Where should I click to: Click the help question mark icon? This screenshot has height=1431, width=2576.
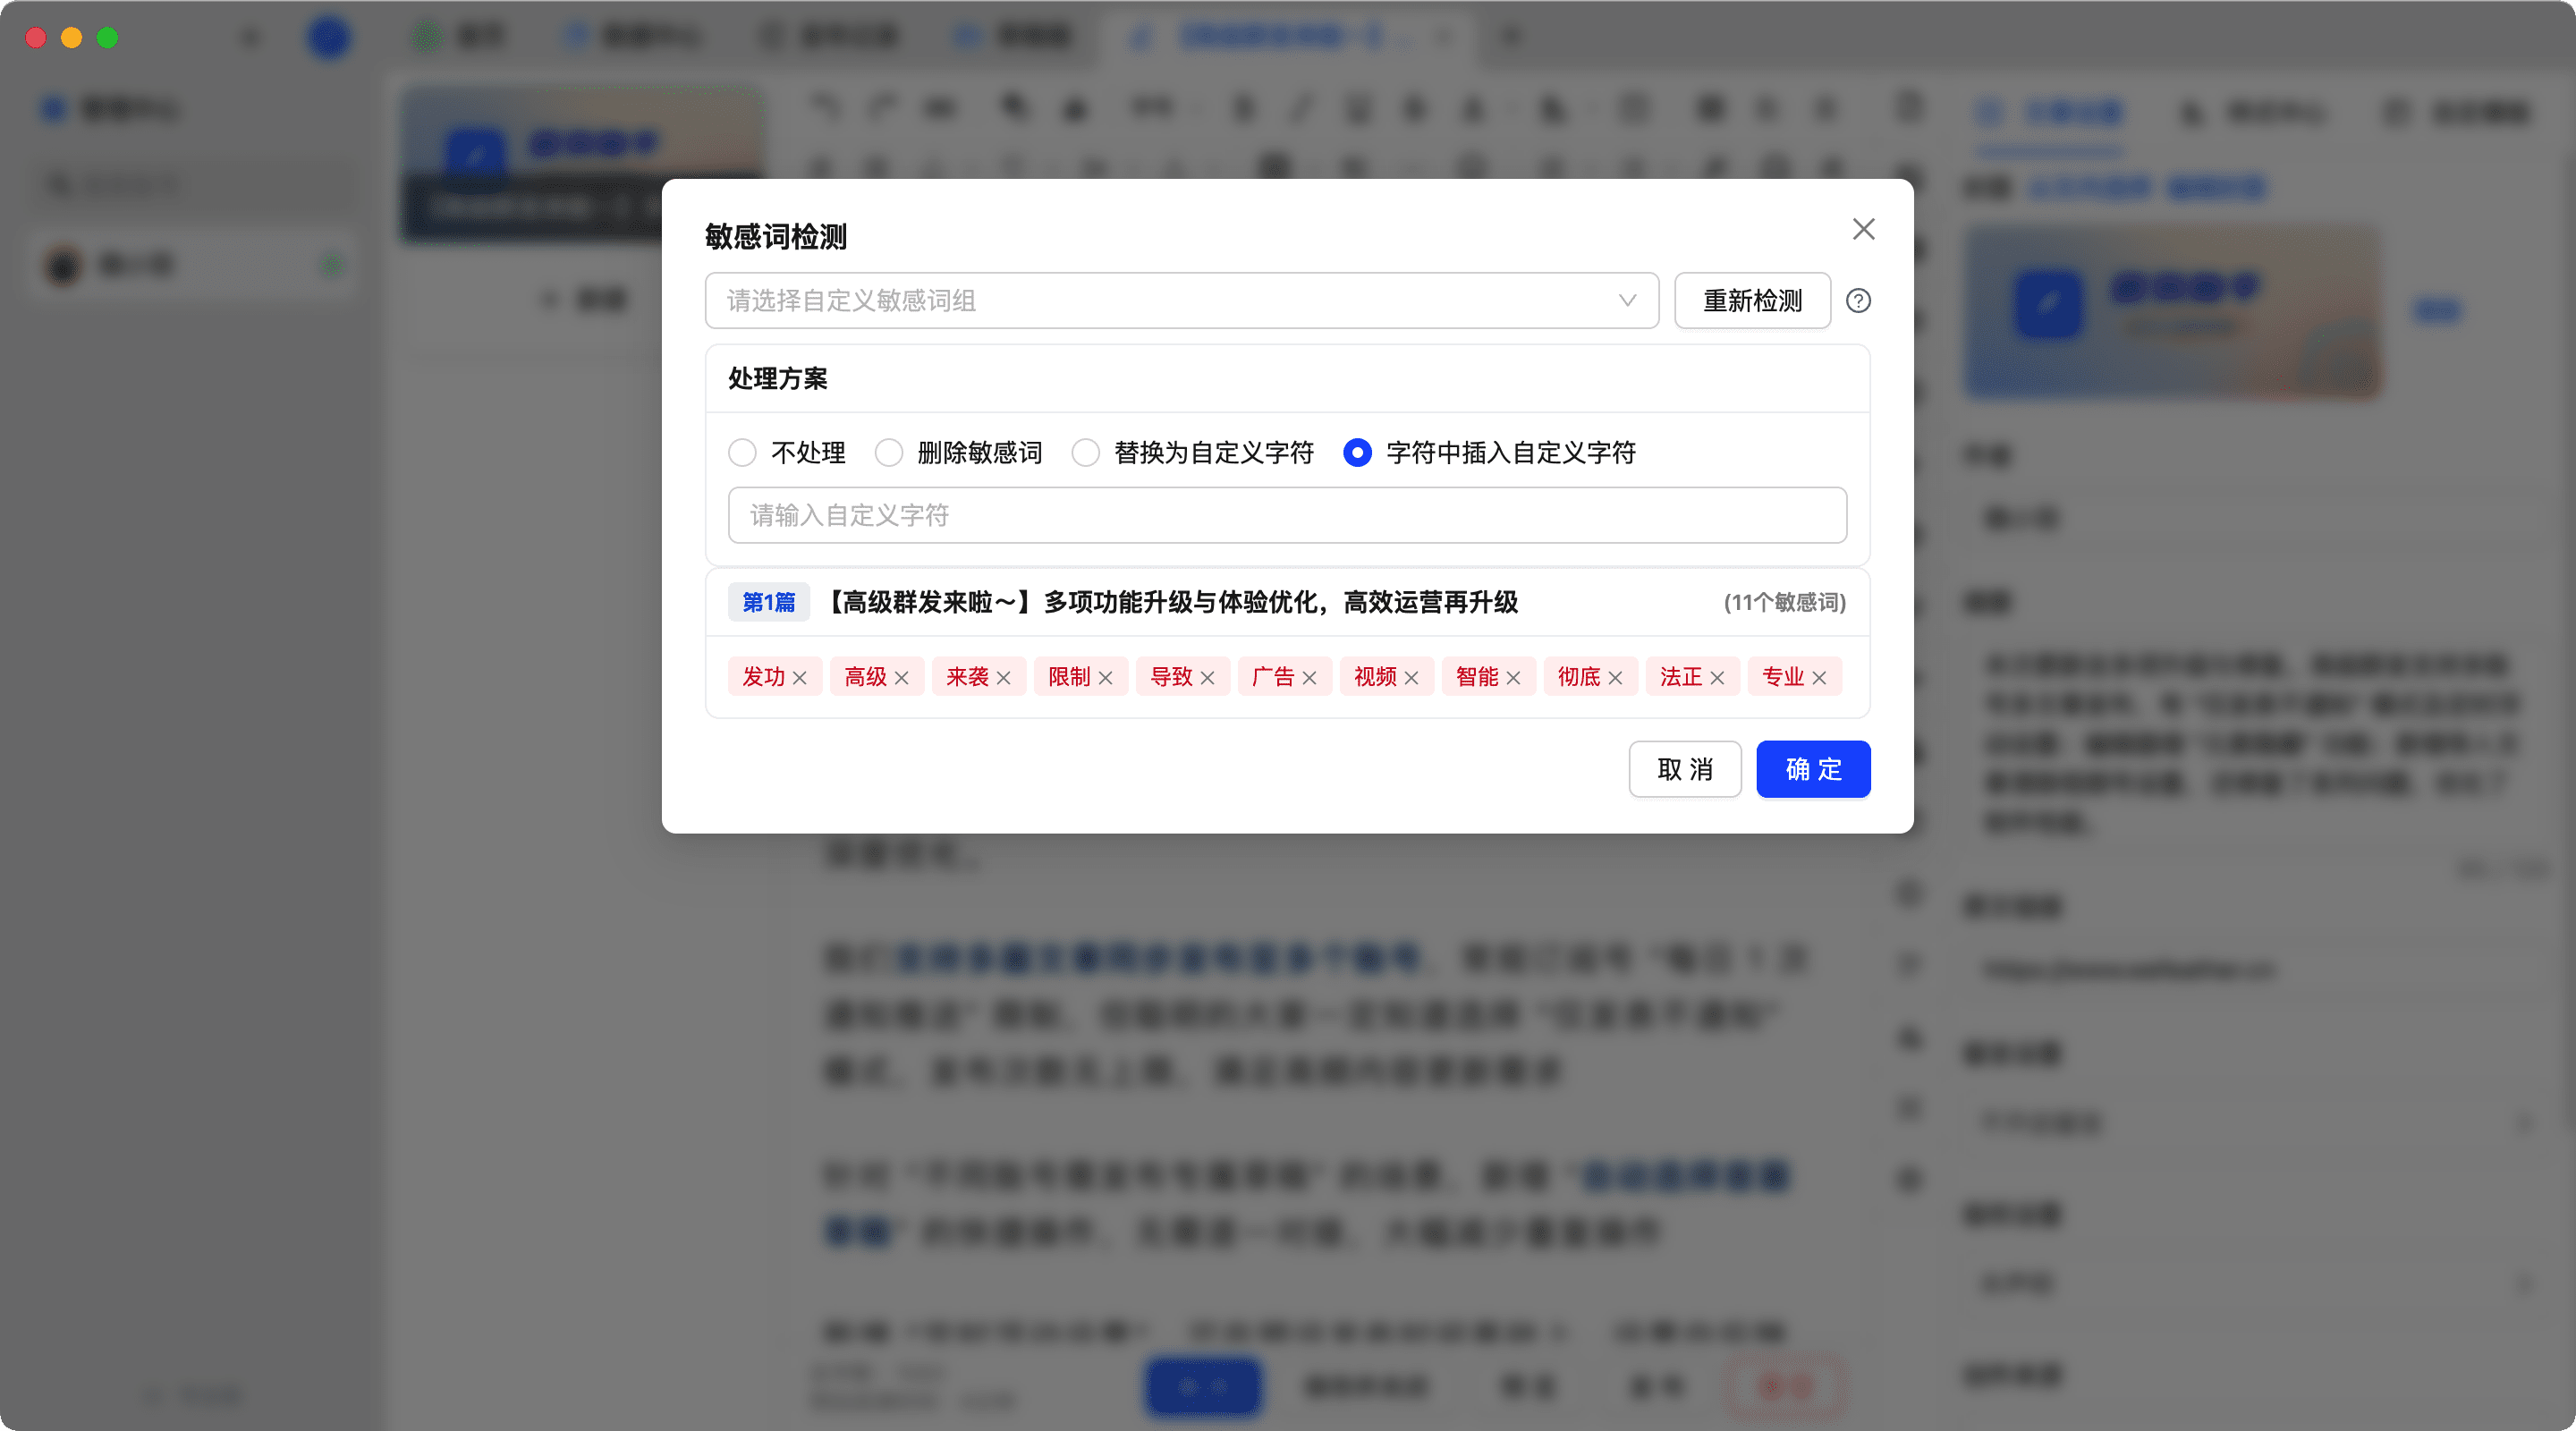1858,301
